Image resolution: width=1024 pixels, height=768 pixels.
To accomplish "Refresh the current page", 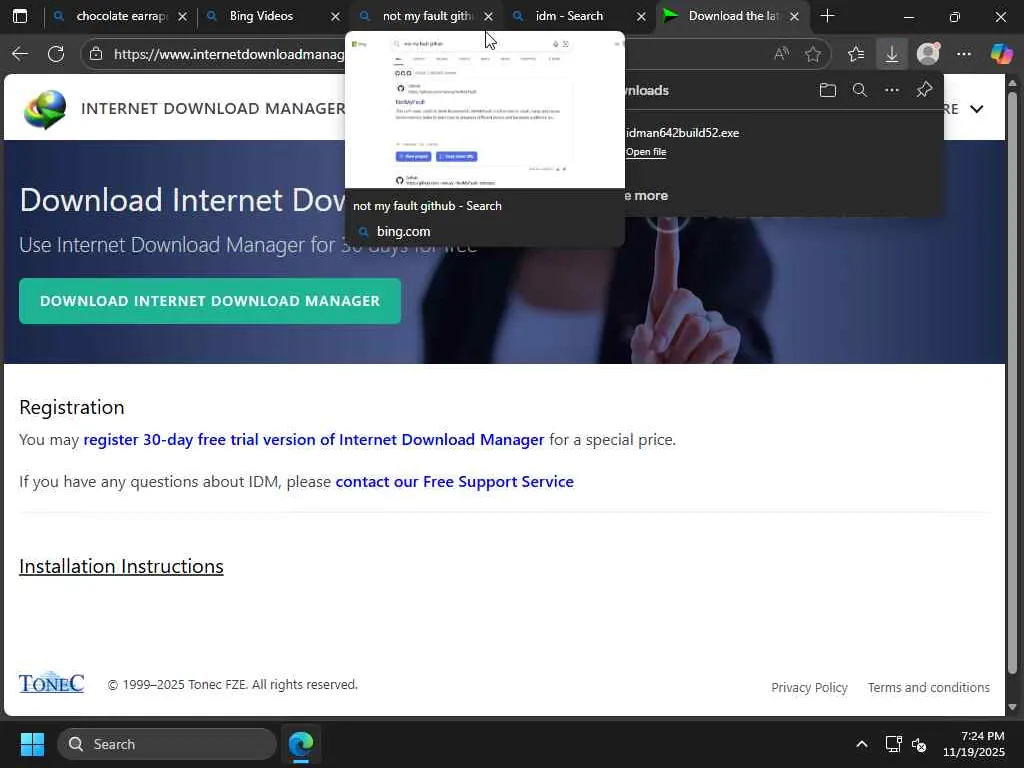I will 56,54.
